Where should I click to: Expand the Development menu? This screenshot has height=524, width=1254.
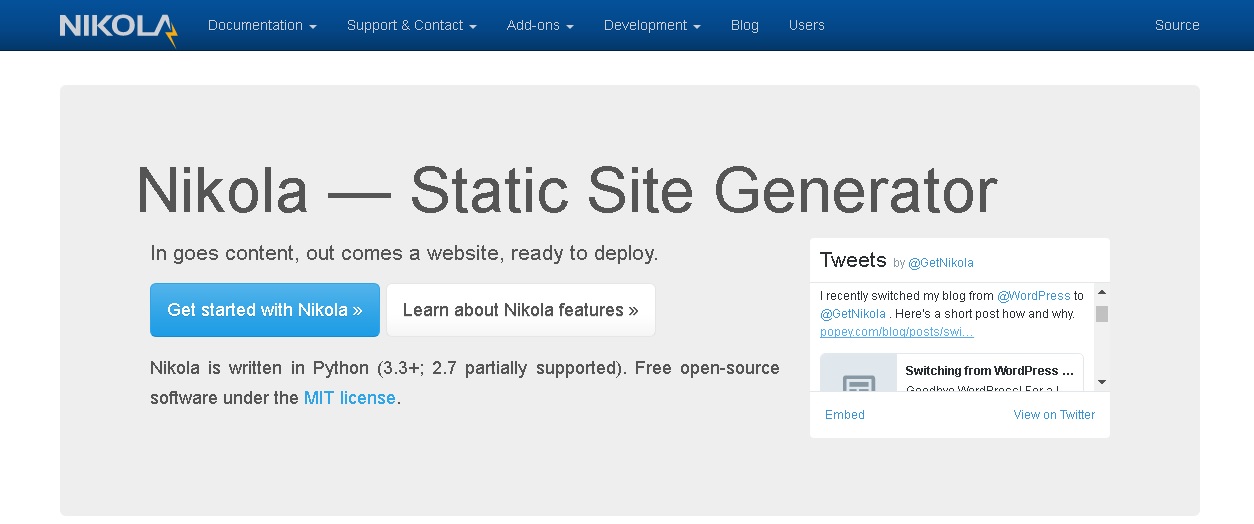click(x=652, y=25)
